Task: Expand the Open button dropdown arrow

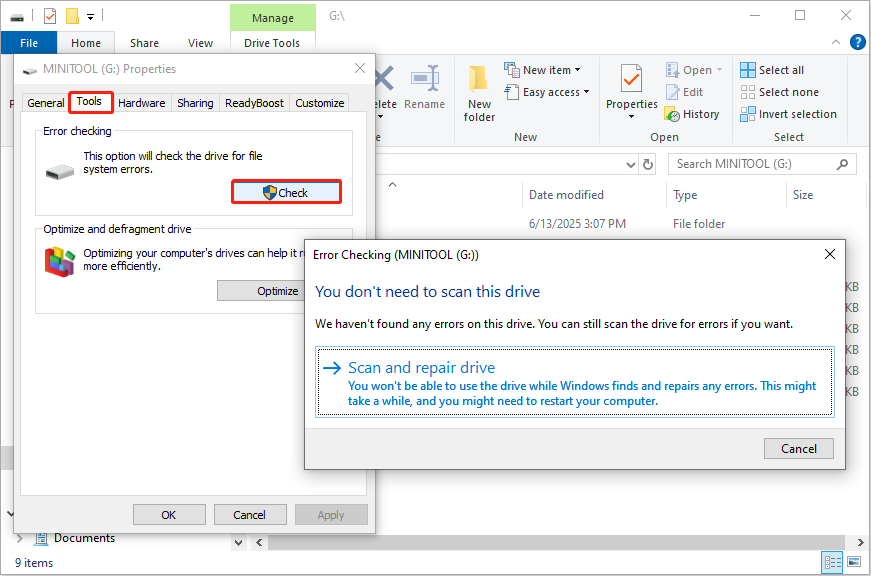Action: tap(719, 70)
